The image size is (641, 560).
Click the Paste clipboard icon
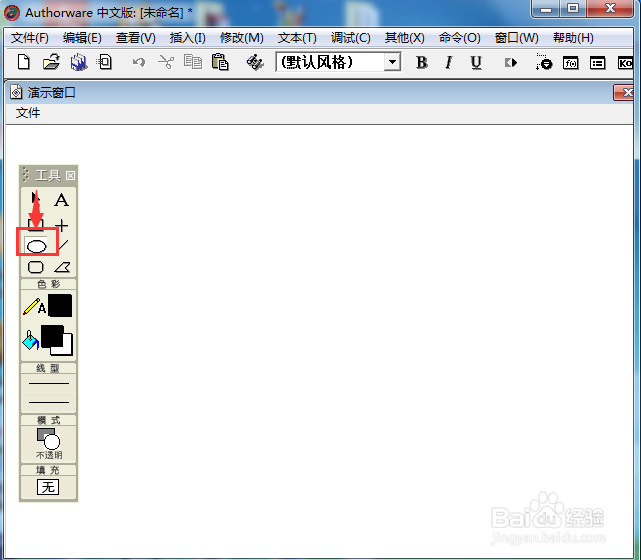point(220,63)
